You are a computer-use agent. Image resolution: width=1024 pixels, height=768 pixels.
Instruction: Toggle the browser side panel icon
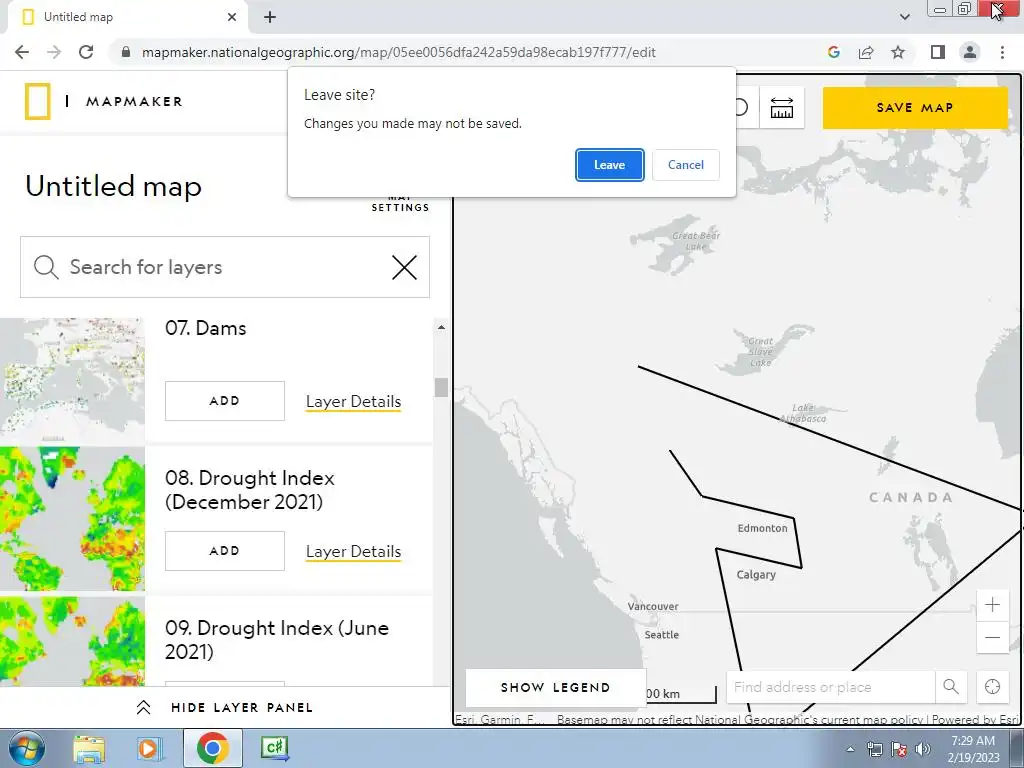[x=938, y=52]
